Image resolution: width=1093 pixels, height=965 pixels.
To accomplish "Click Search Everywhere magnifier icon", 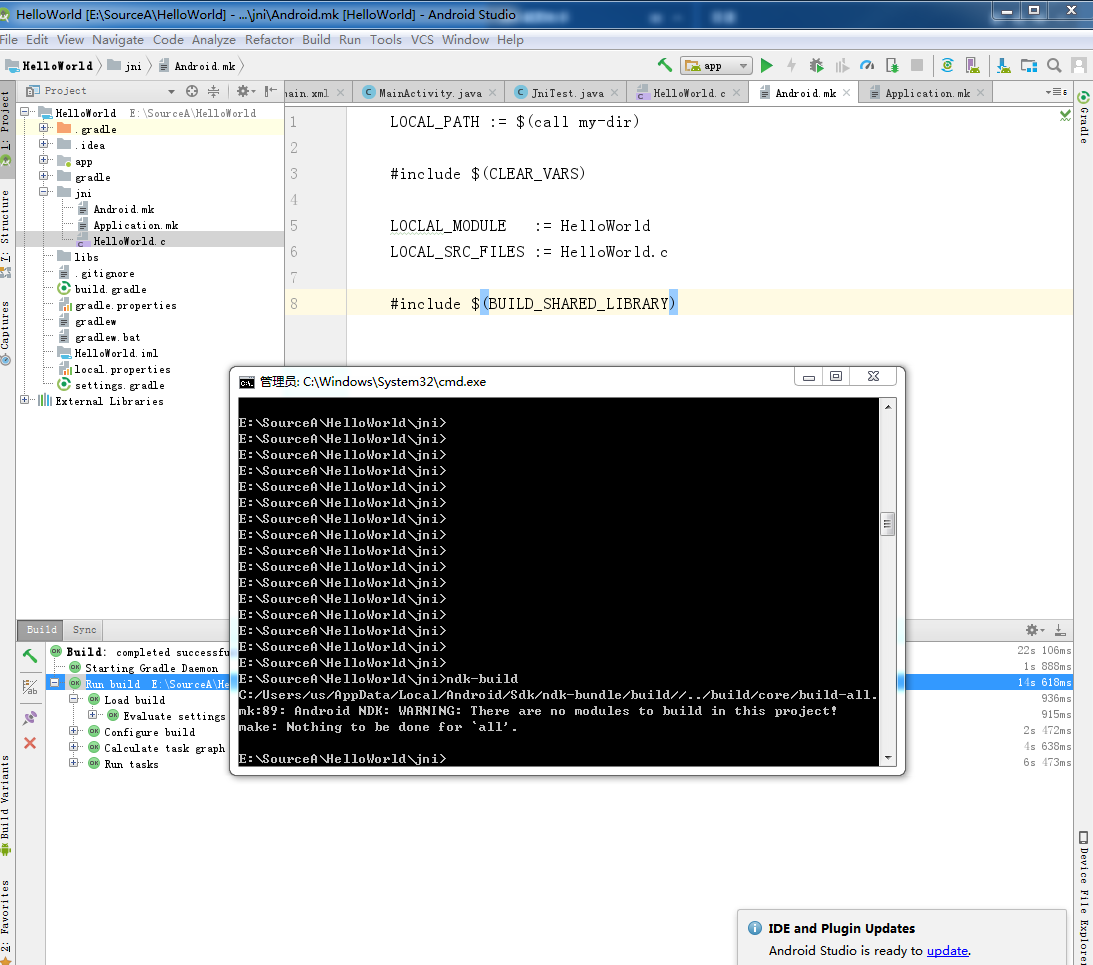I will click(1054, 66).
